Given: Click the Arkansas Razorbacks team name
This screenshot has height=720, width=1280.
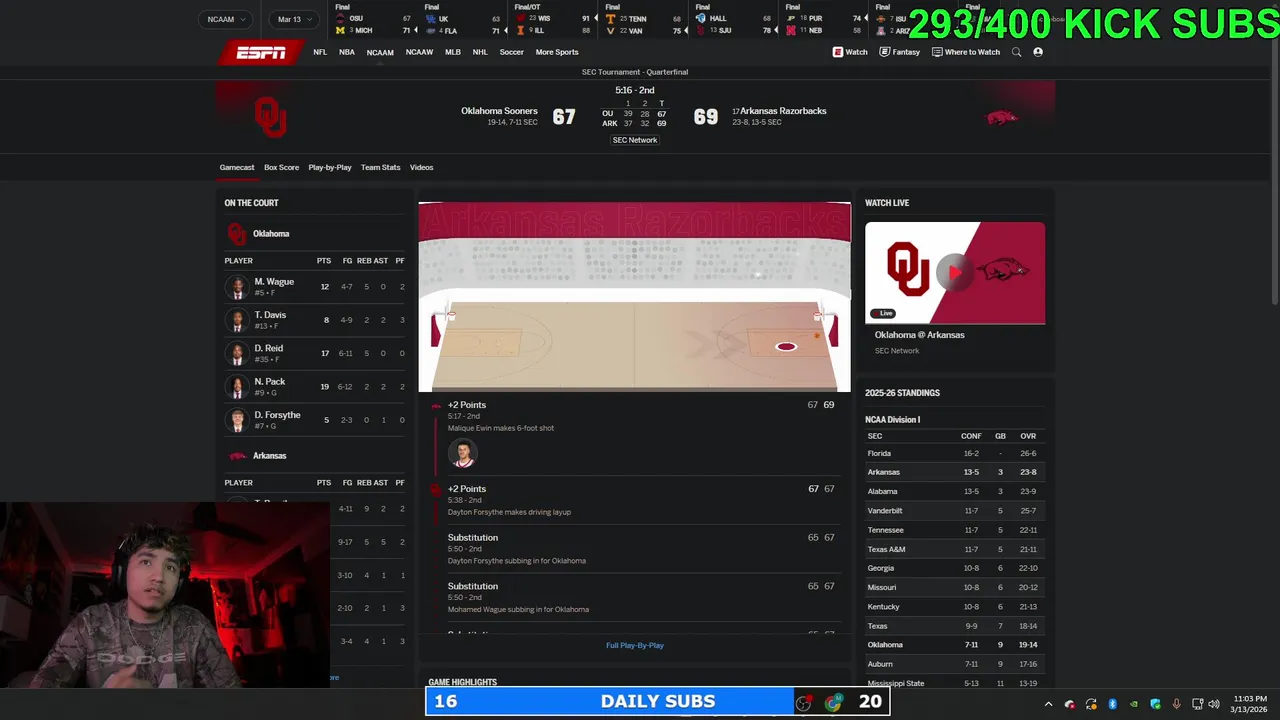Looking at the screenshot, I should point(783,111).
